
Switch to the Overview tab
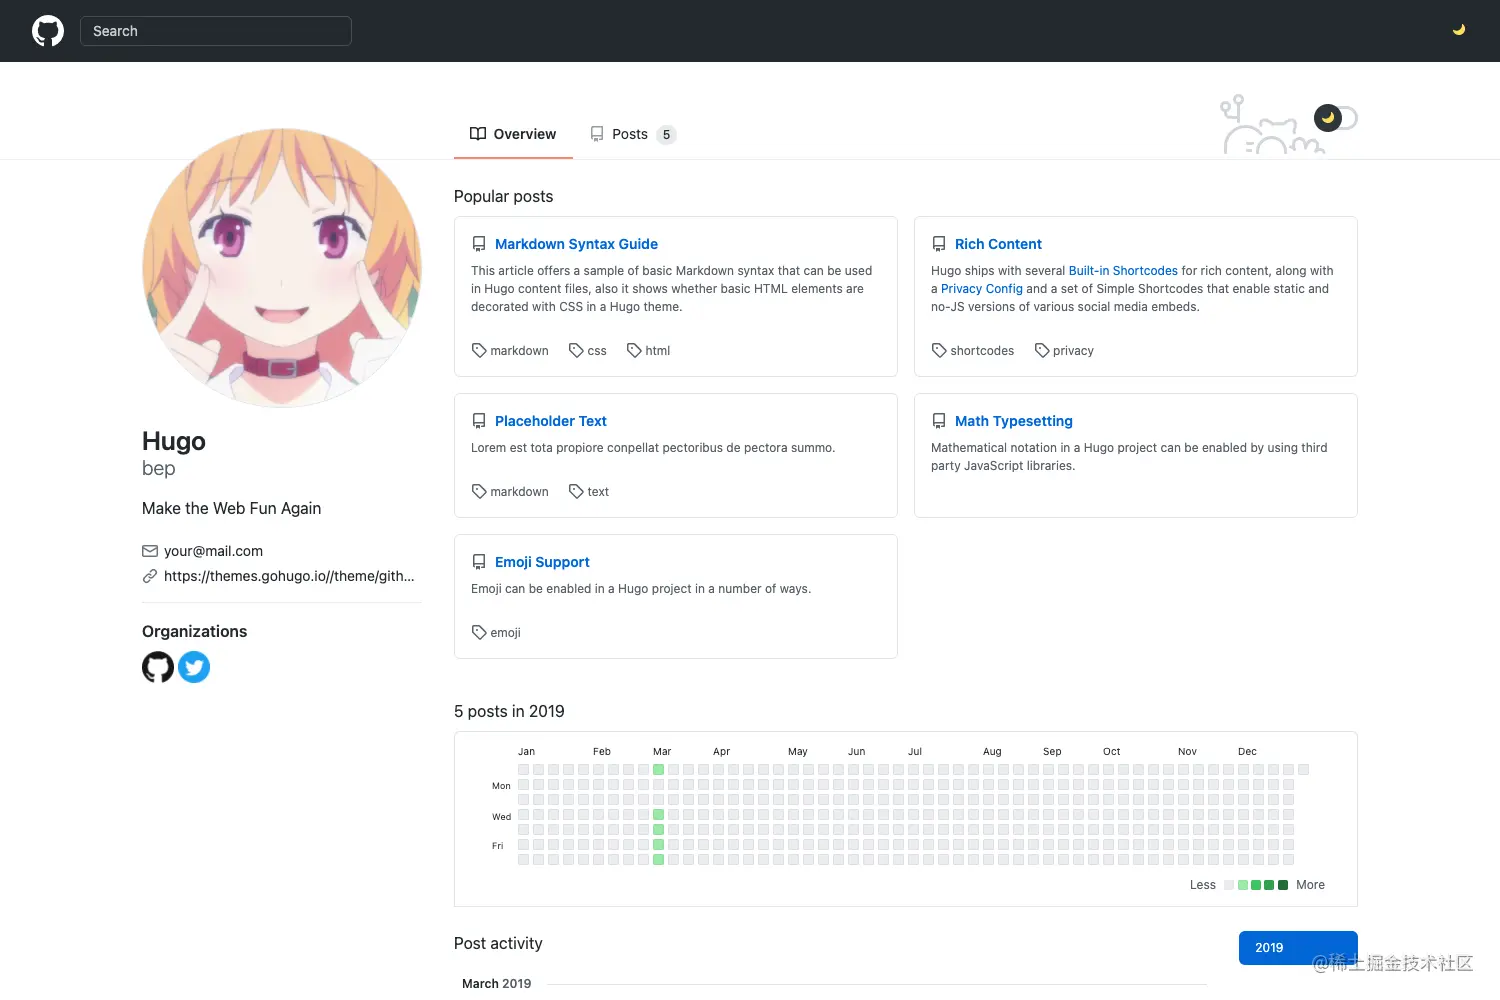513,134
